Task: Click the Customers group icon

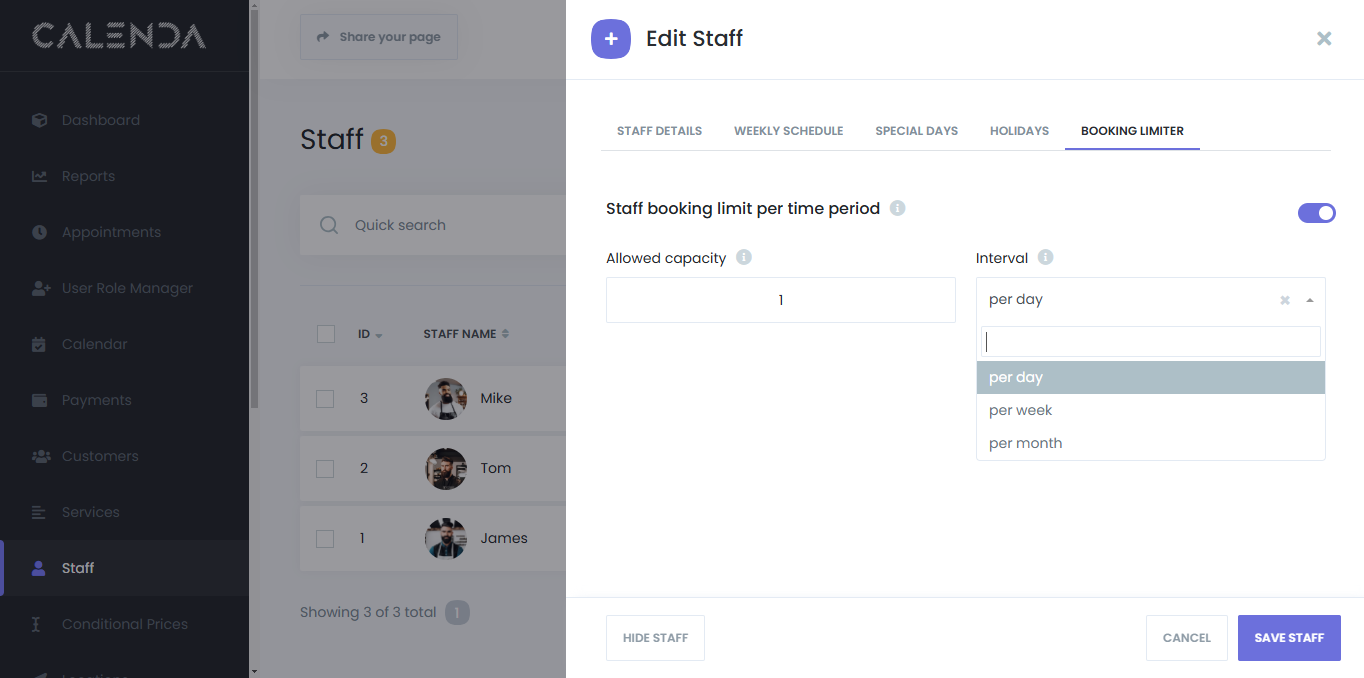Action: 40,456
